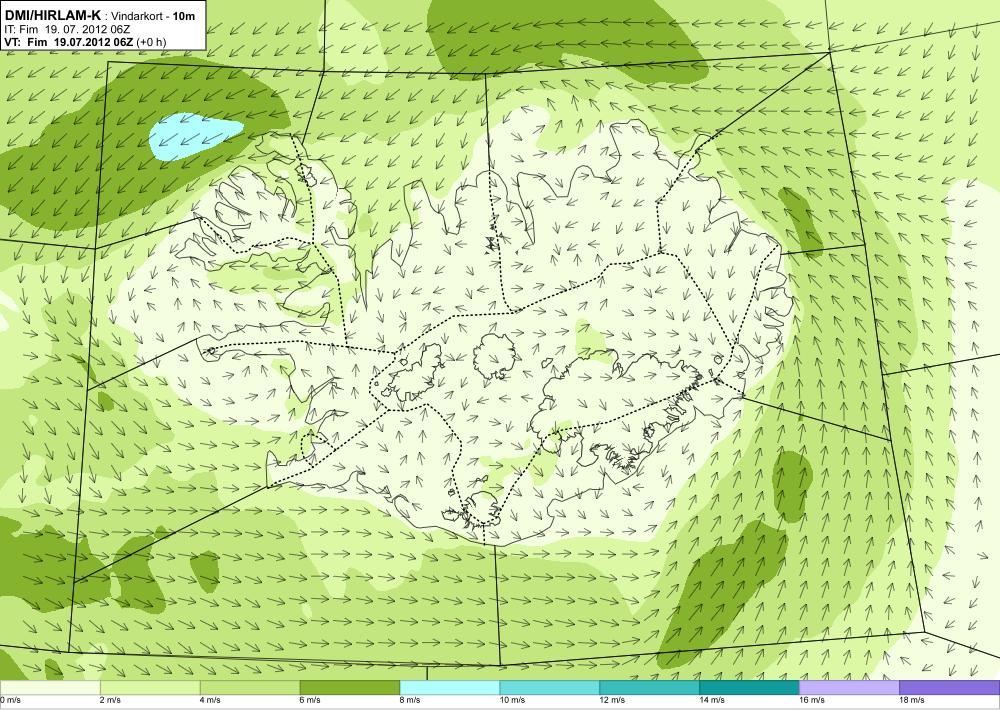Click the 4–6 m/s legend color swatch

tap(250, 688)
